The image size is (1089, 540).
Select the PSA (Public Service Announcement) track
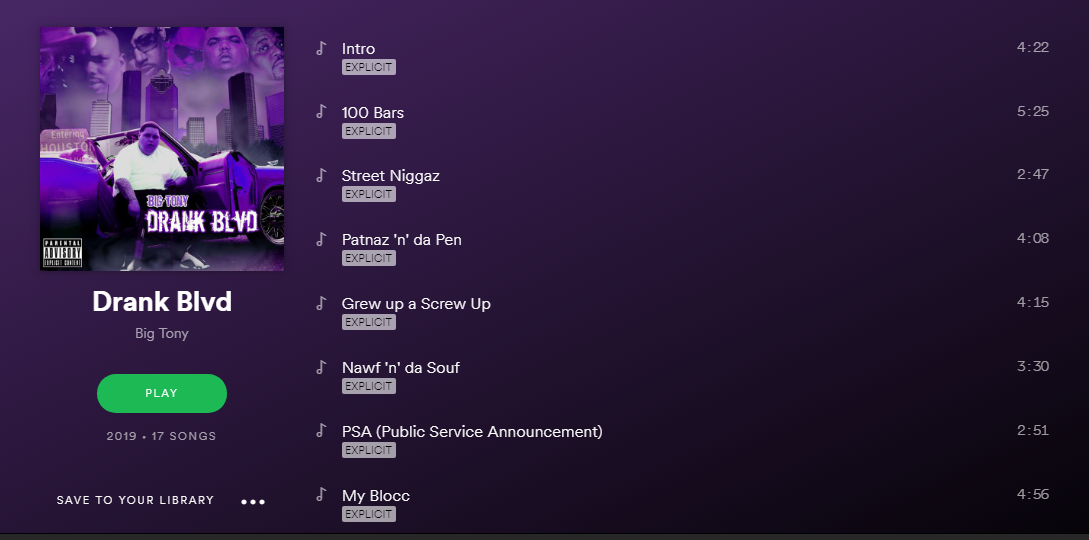[472, 432]
